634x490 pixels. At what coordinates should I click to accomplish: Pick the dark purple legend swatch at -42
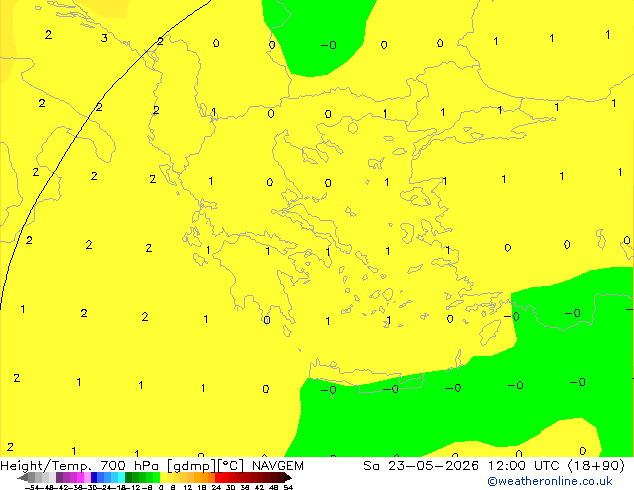59,477
